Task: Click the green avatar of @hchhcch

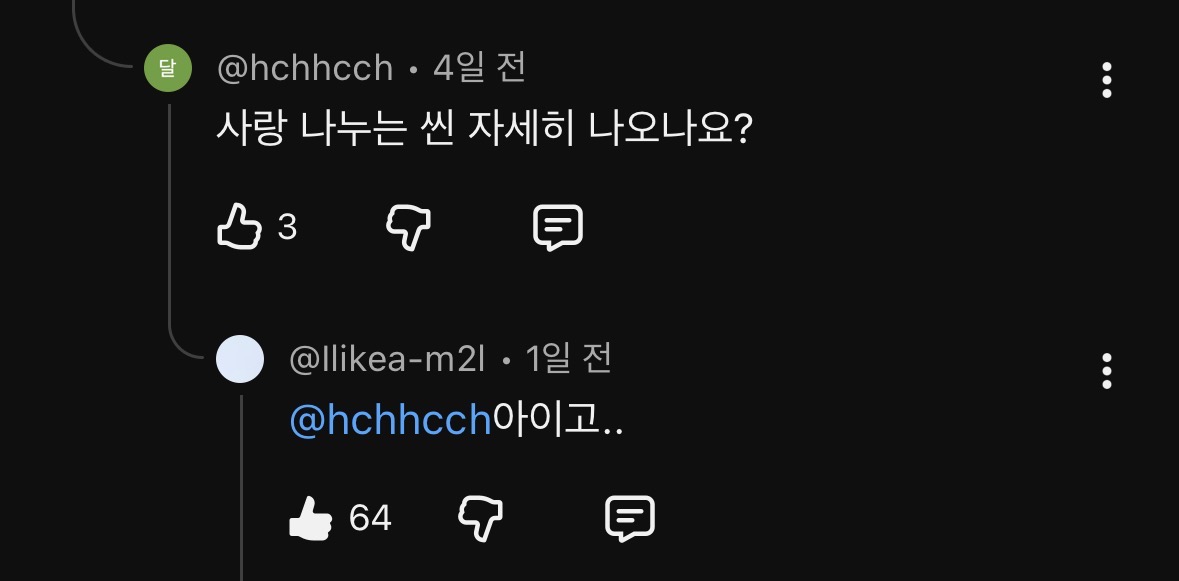Action: [x=168, y=68]
